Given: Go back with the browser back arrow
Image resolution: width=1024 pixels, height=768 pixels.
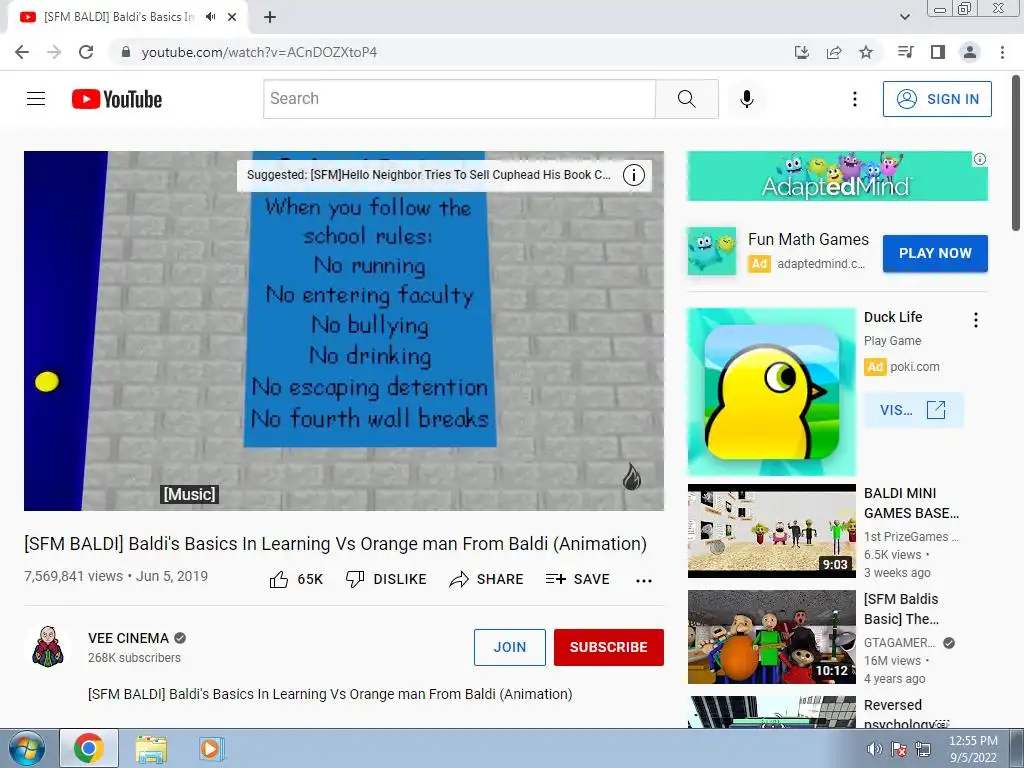Looking at the screenshot, I should (22, 52).
